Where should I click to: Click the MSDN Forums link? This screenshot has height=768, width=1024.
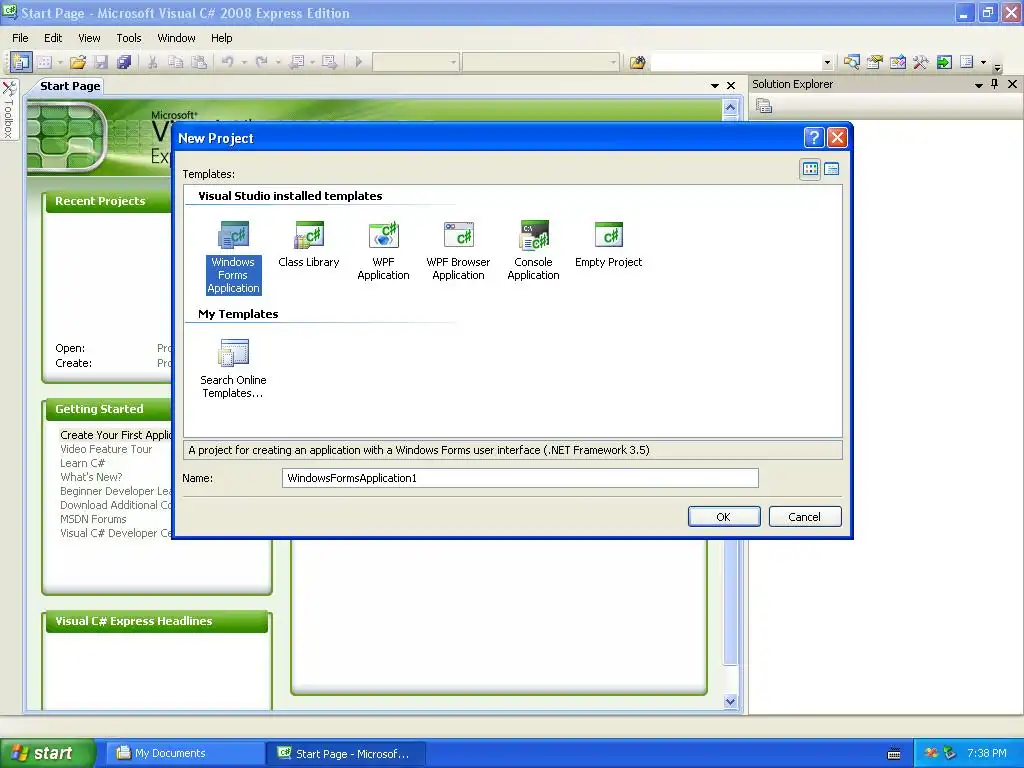[x=93, y=519]
